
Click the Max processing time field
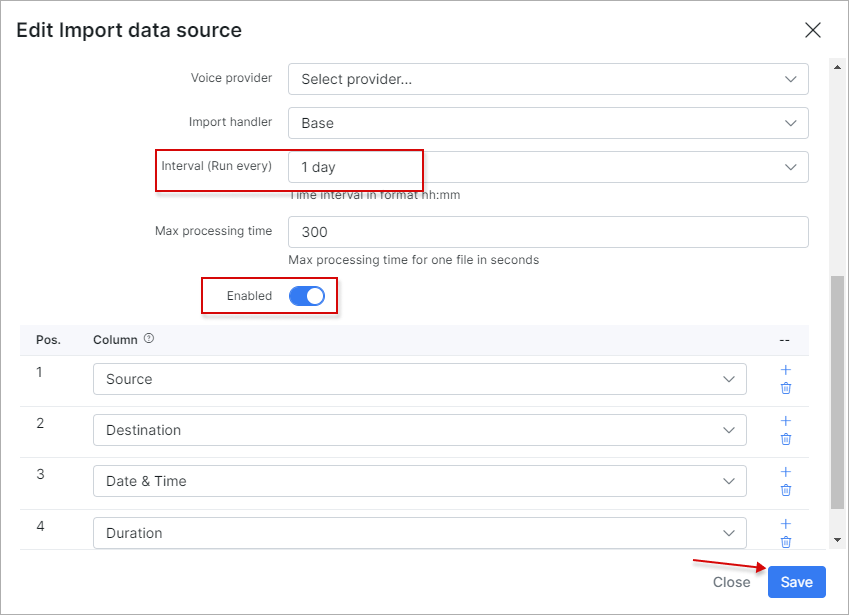pyautogui.click(x=548, y=232)
